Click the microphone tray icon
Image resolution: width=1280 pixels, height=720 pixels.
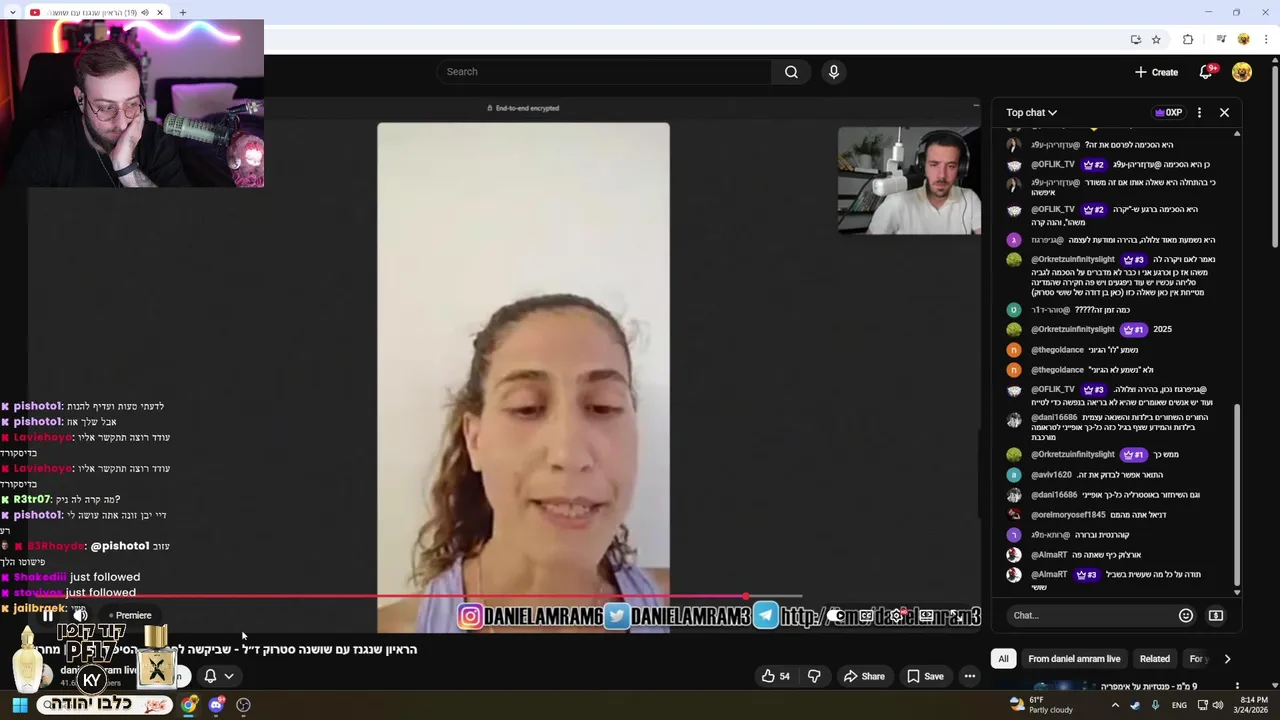point(1156,705)
